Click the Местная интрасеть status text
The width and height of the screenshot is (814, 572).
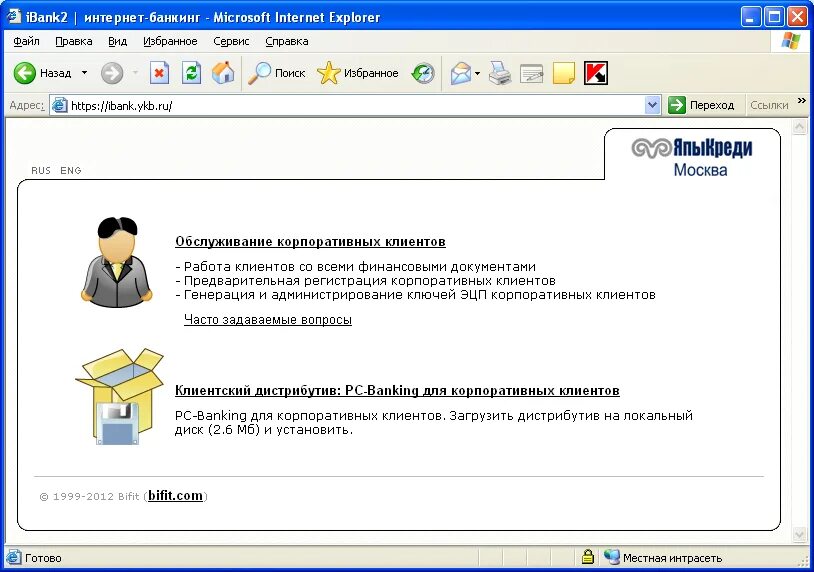point(672,558)
